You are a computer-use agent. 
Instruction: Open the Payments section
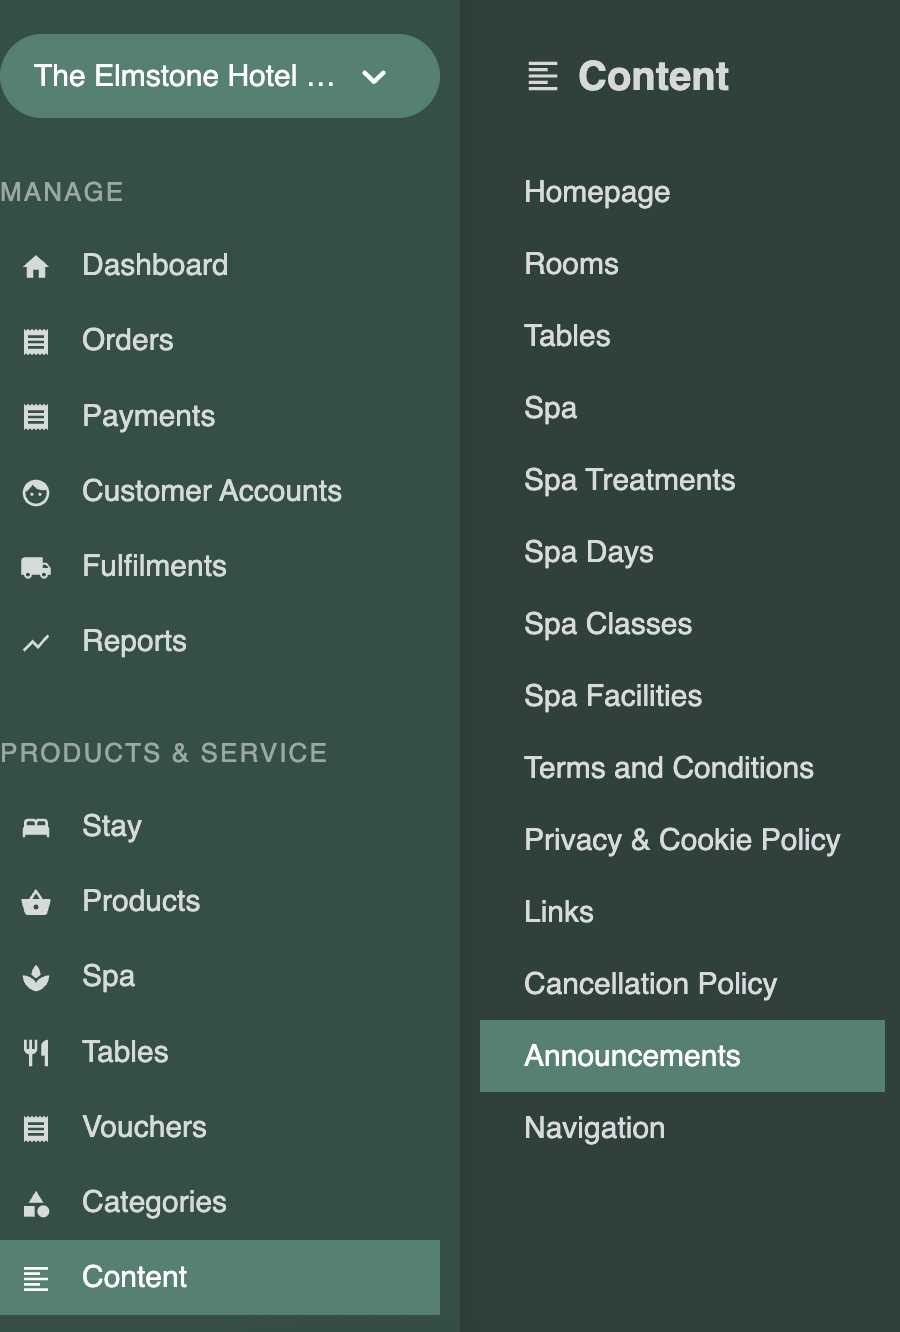point(148,416)
